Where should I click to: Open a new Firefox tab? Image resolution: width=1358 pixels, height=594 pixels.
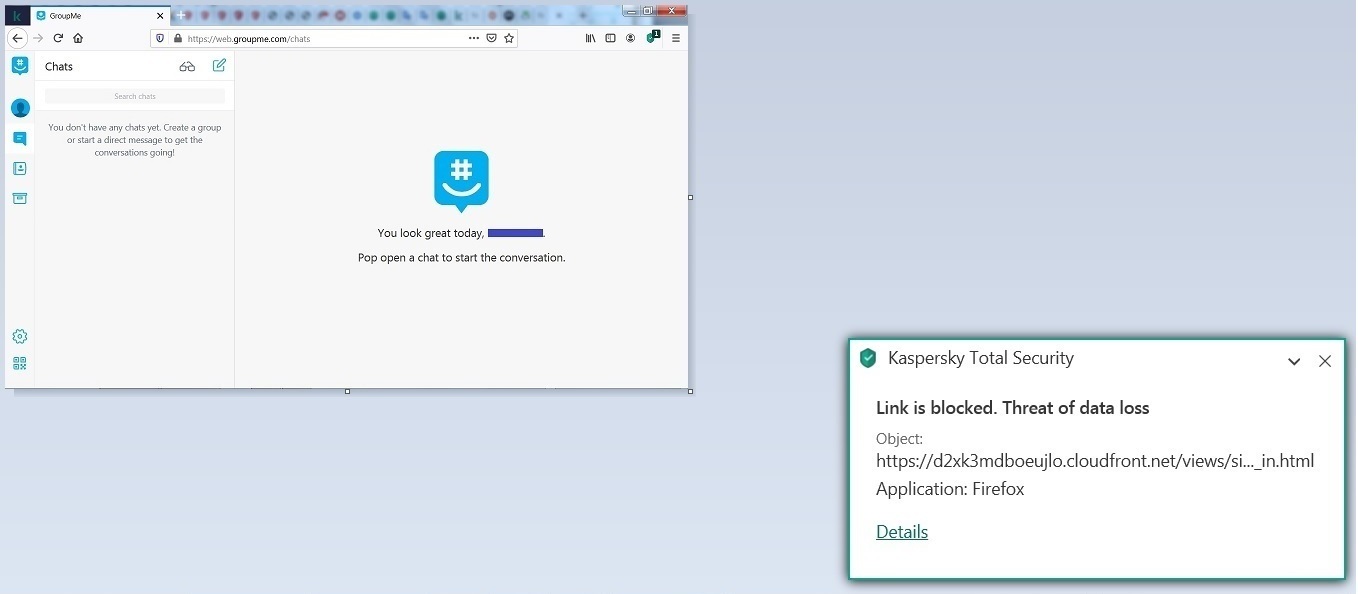[x=181, y=15]
